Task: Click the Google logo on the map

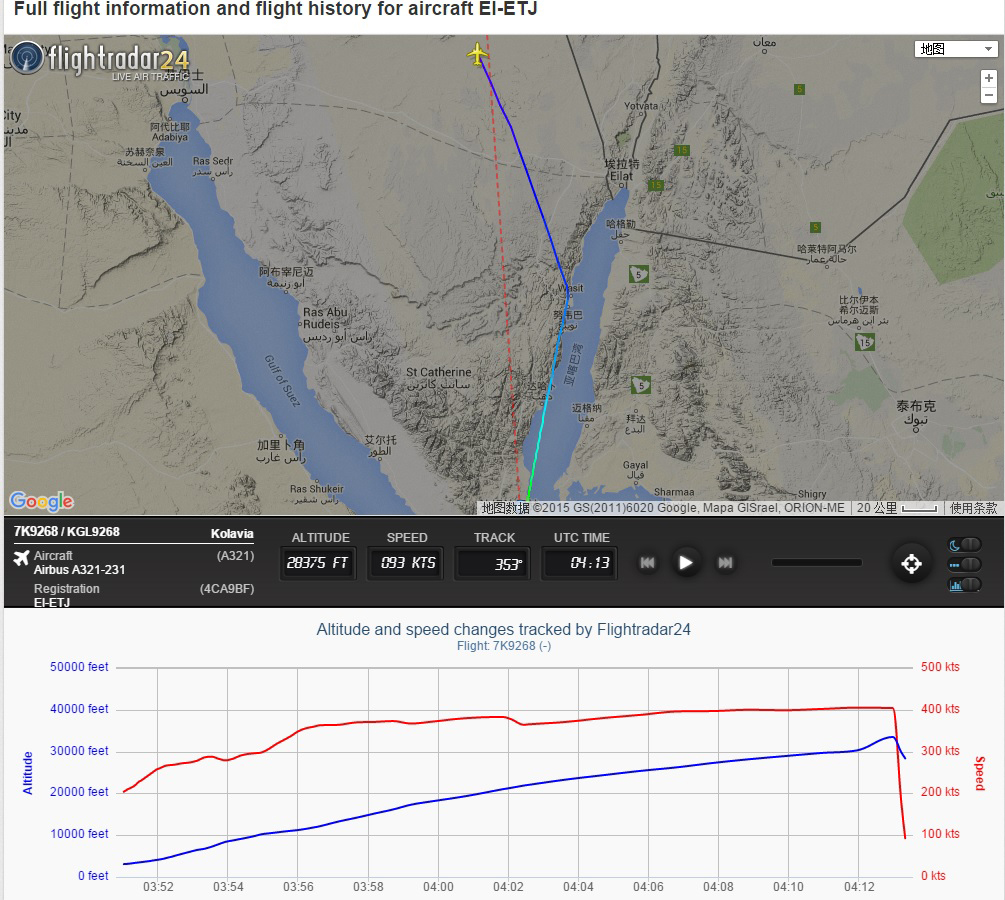Action: [41, 501]
